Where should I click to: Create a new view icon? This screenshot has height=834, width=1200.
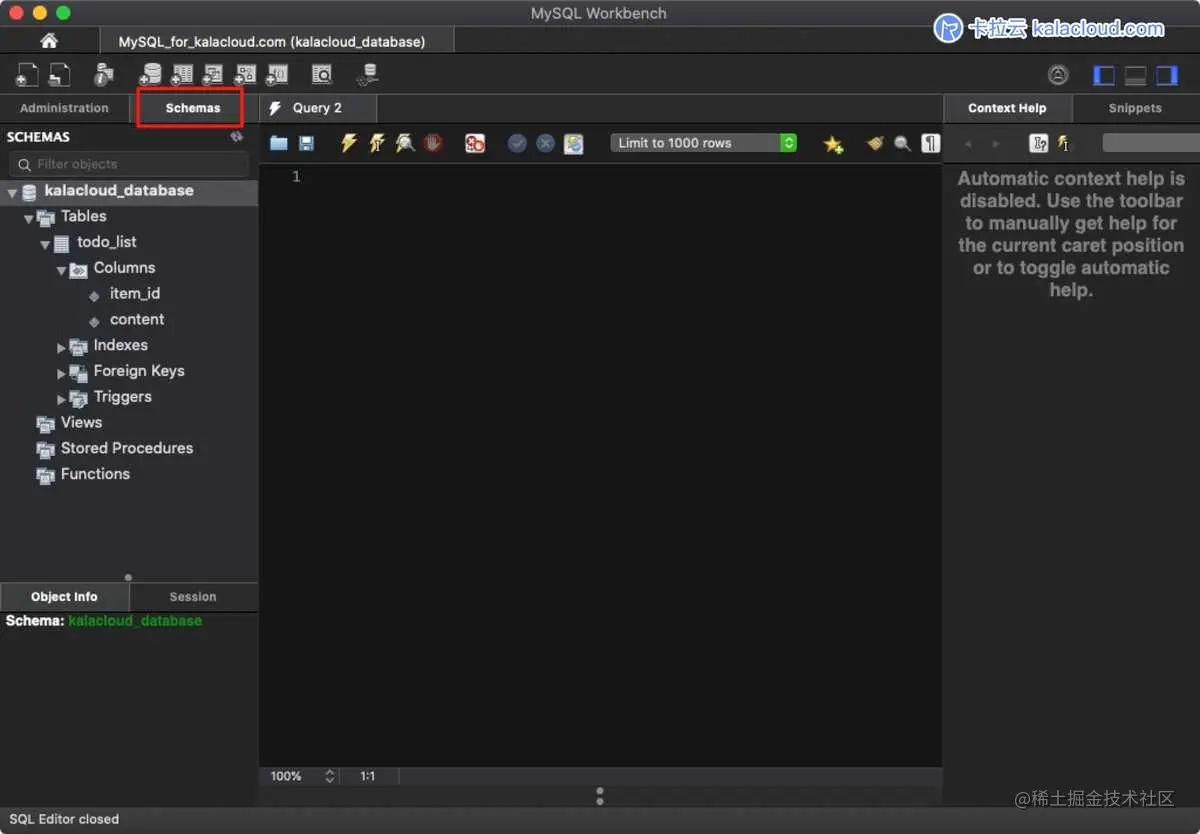tap(213, 74)
